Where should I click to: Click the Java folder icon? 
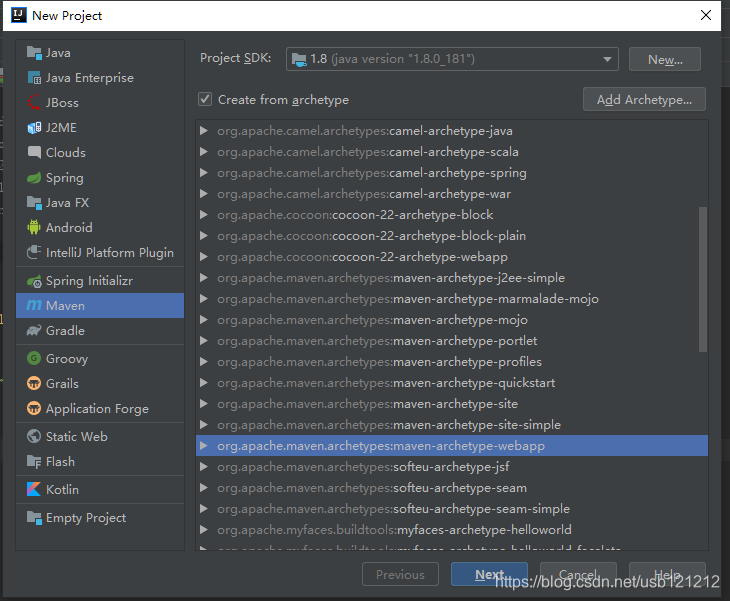click(34, 53)
